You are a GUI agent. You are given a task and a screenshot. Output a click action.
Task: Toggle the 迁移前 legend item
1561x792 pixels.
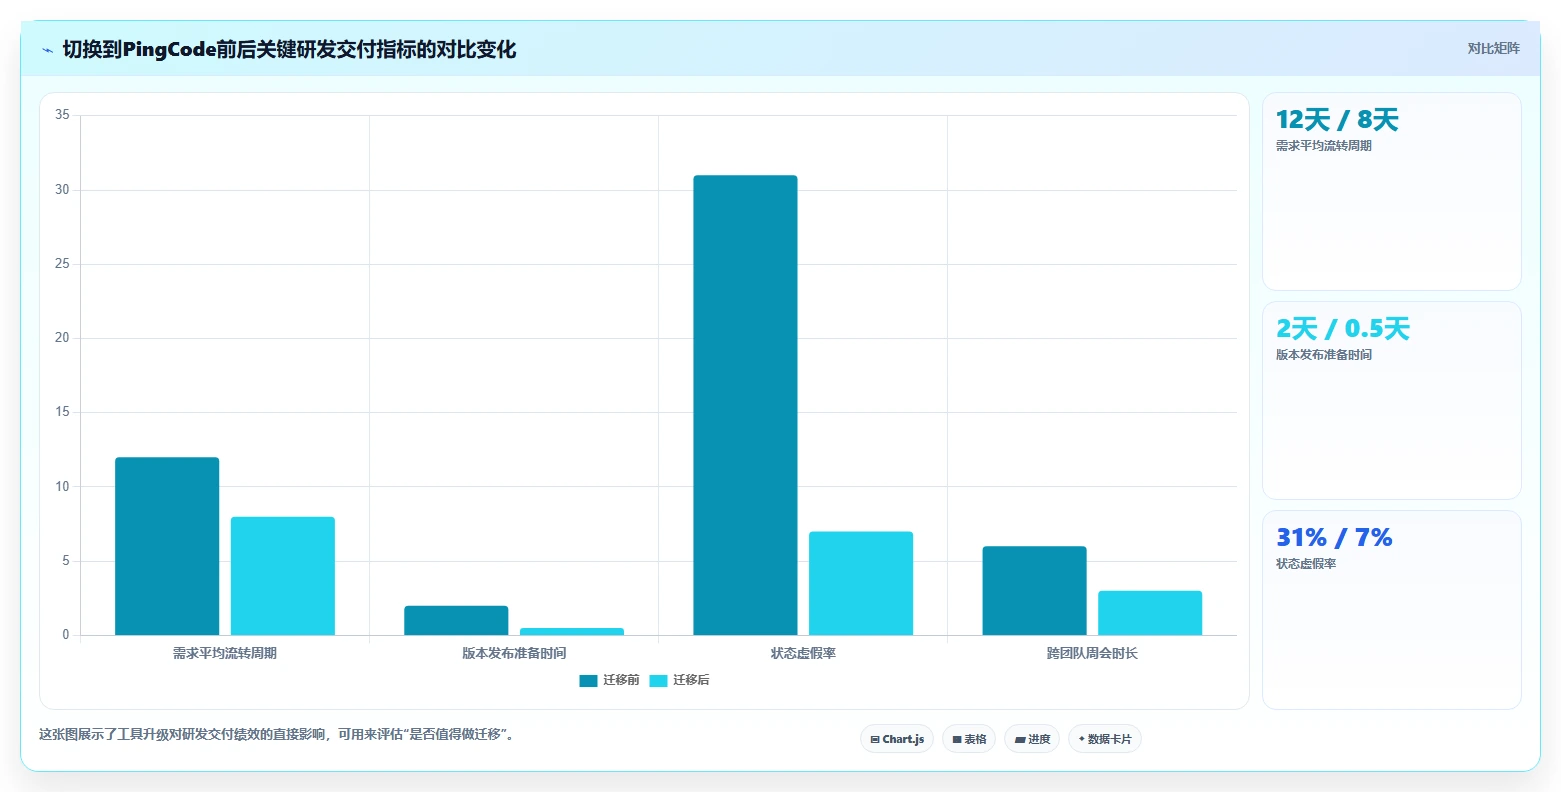(609, 680)
